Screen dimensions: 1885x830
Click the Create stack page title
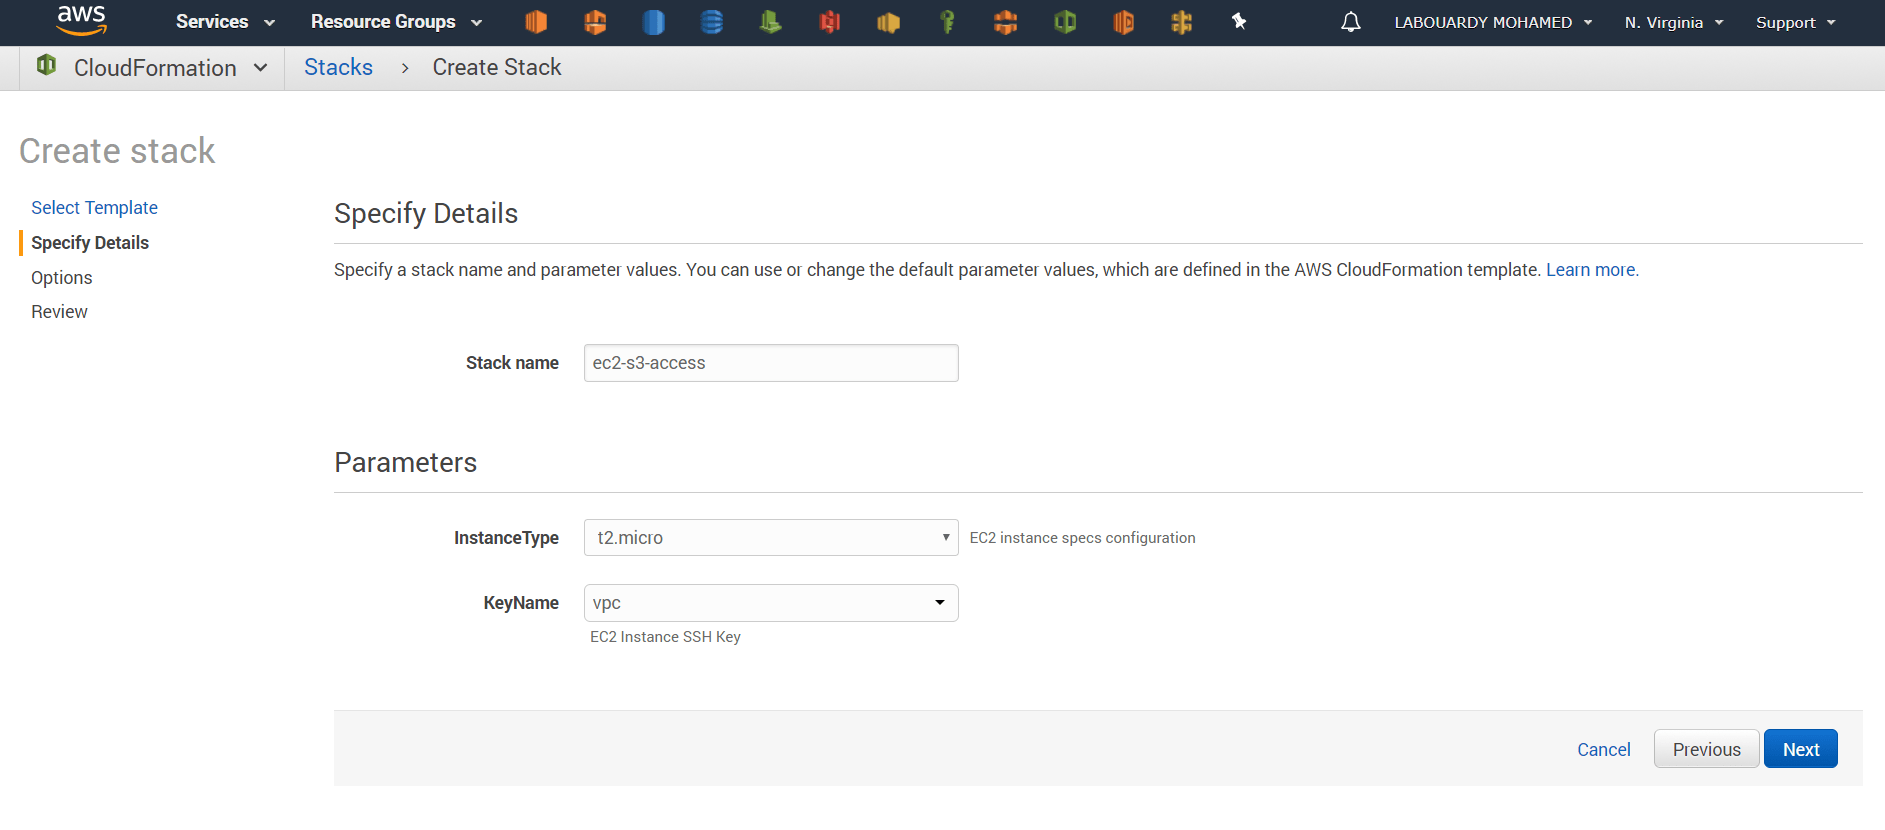pos(117,151)
